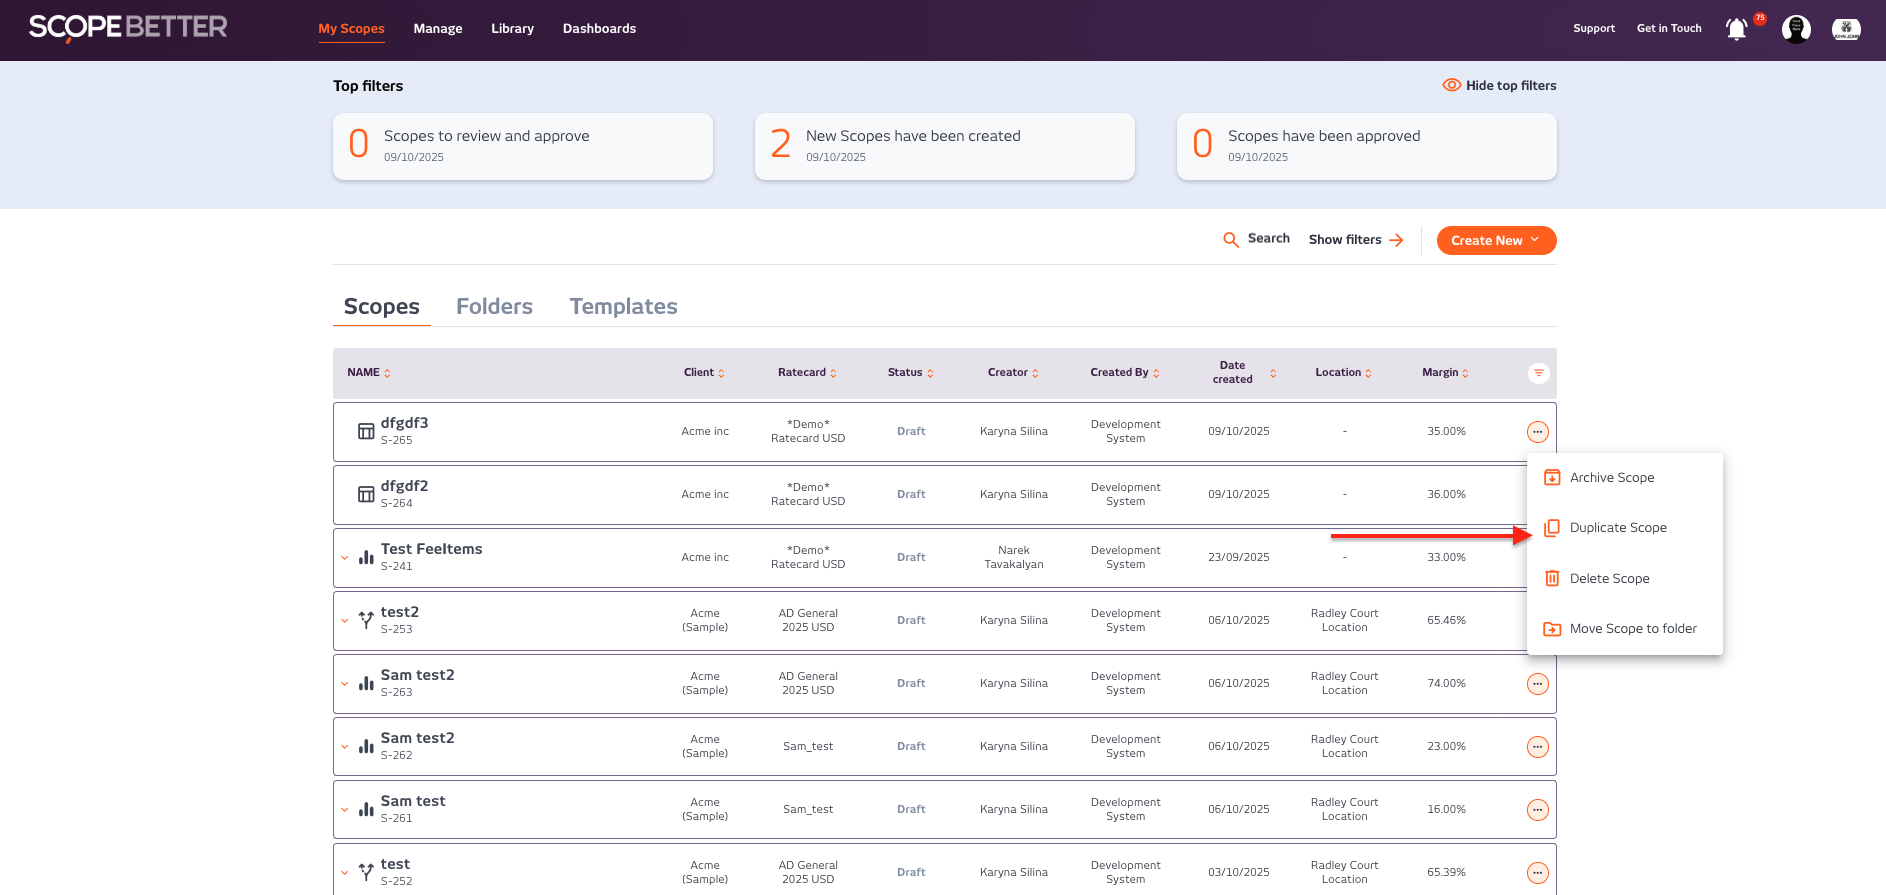Click the ScopeBetter logo
This screenshot has height=895, width=1886.
(x=128, y=28)
